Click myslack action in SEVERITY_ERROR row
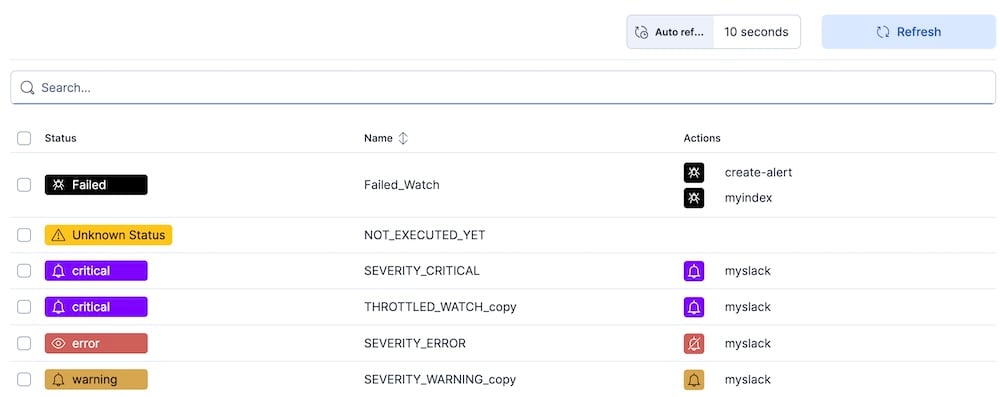 747,343
